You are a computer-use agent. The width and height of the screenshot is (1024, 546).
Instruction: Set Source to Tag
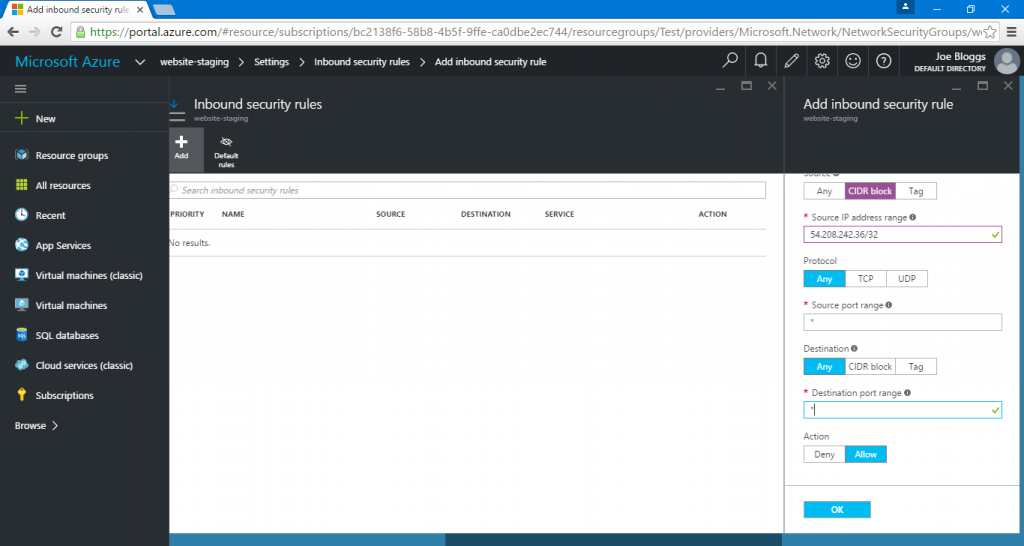(x=916, y=191)
